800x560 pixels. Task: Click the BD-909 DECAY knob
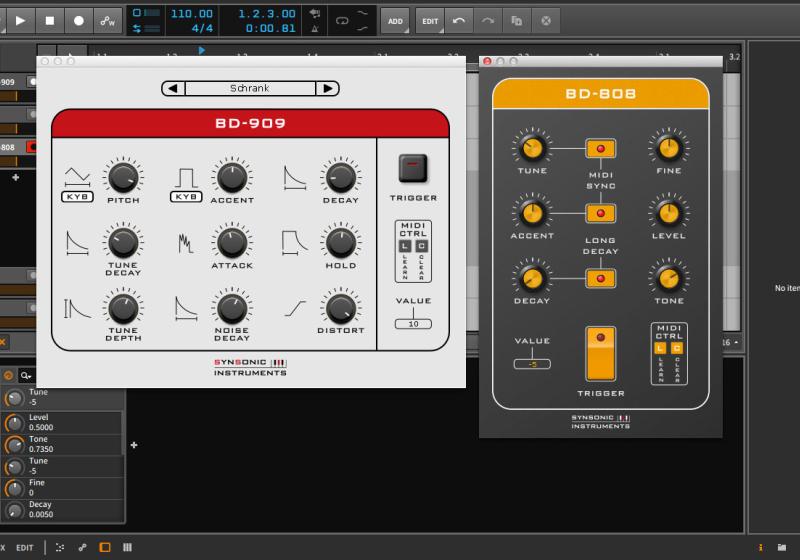tap(341, 177)
